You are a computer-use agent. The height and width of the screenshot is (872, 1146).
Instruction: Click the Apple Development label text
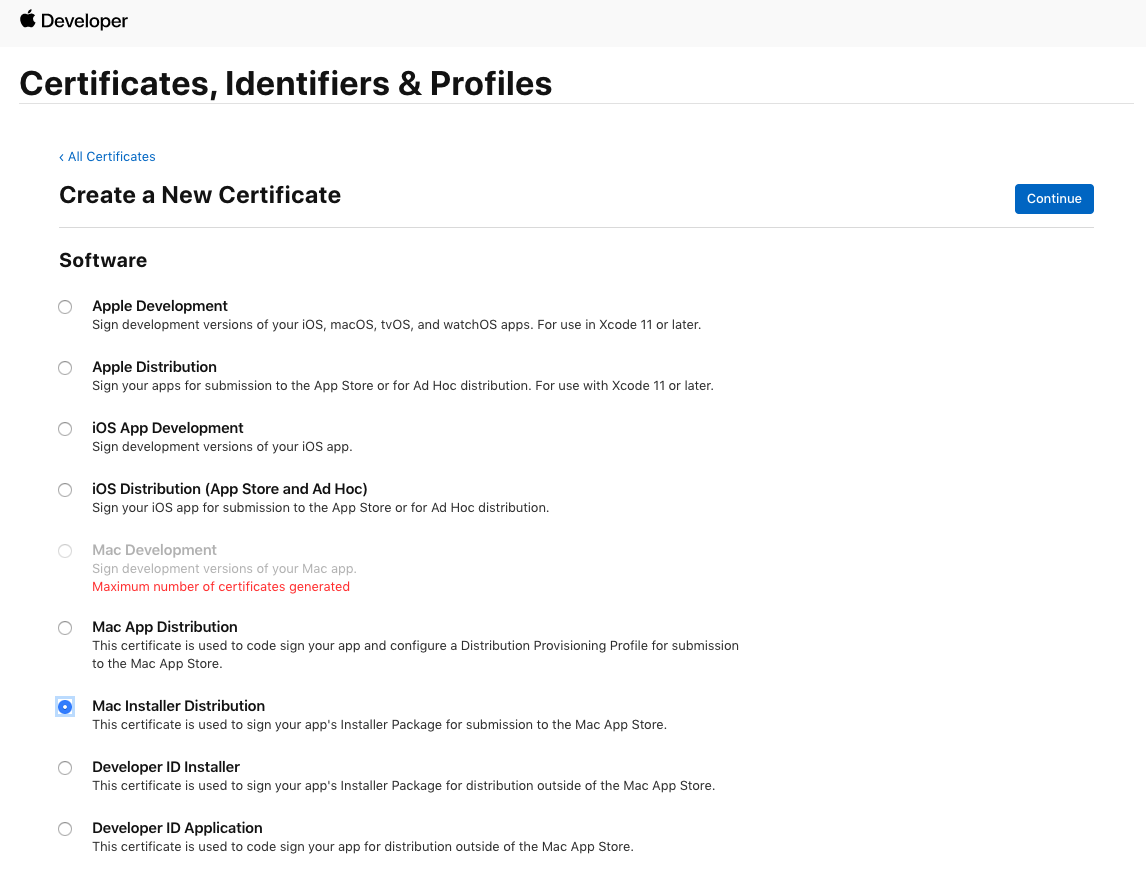(159, 306)
